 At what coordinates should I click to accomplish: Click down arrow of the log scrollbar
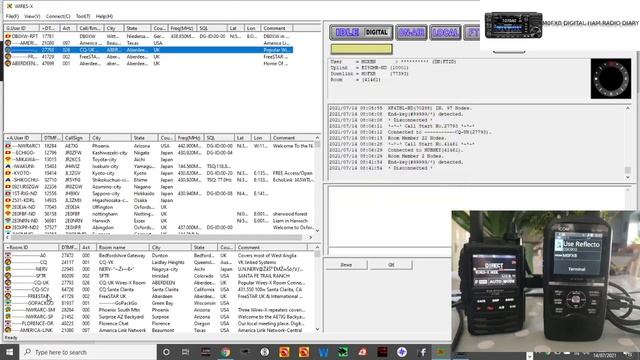click(627, 177)
